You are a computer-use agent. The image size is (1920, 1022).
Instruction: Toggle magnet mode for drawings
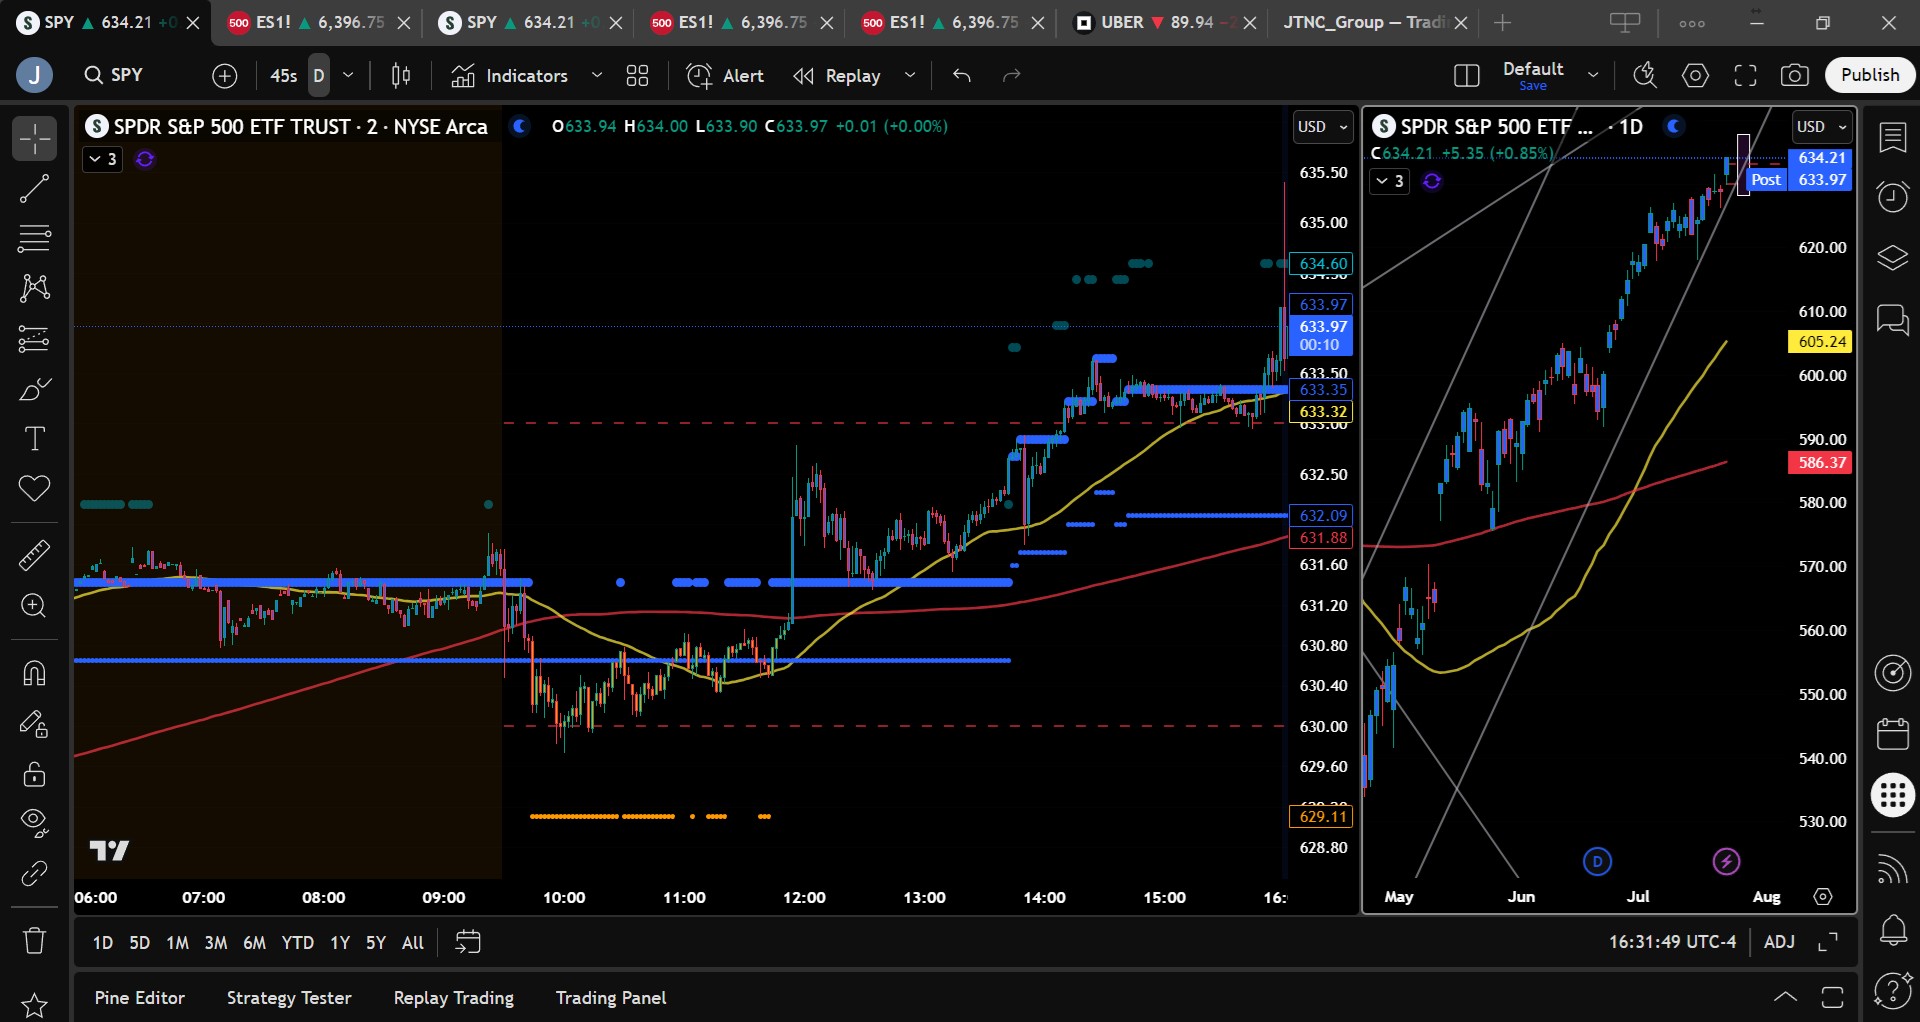coord(34,673)
